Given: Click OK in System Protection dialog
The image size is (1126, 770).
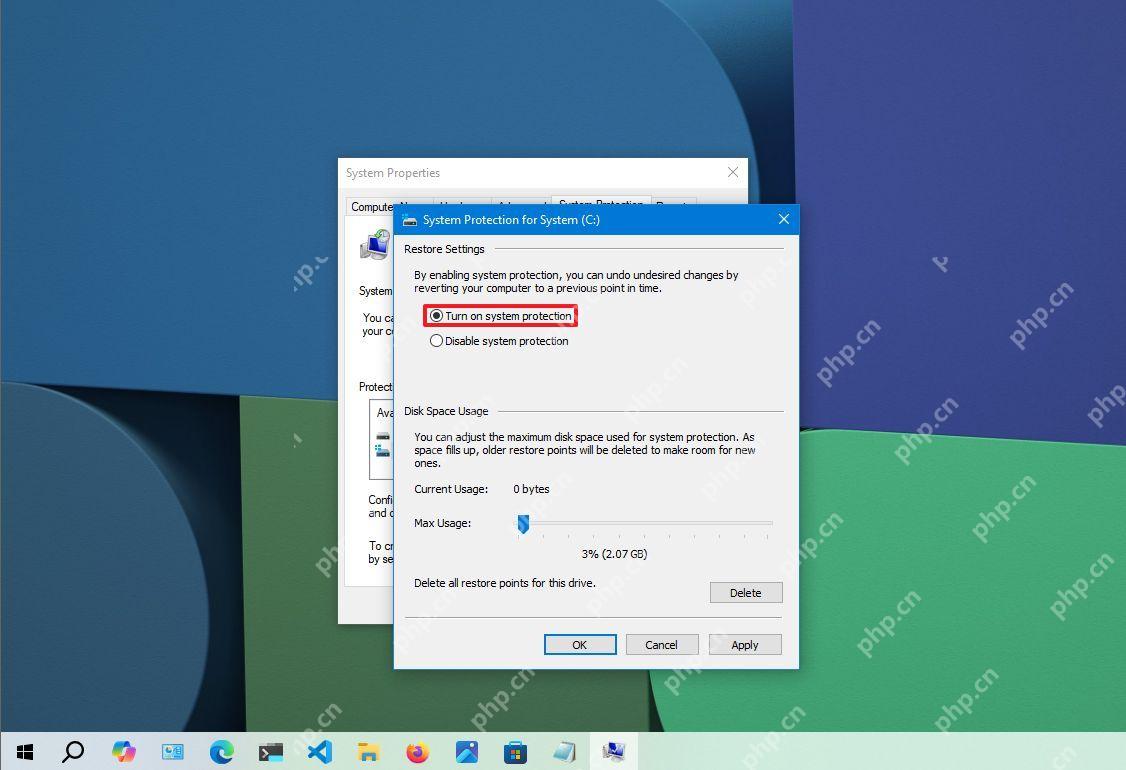Looking at the screenshot, I should tap(580, 645).
